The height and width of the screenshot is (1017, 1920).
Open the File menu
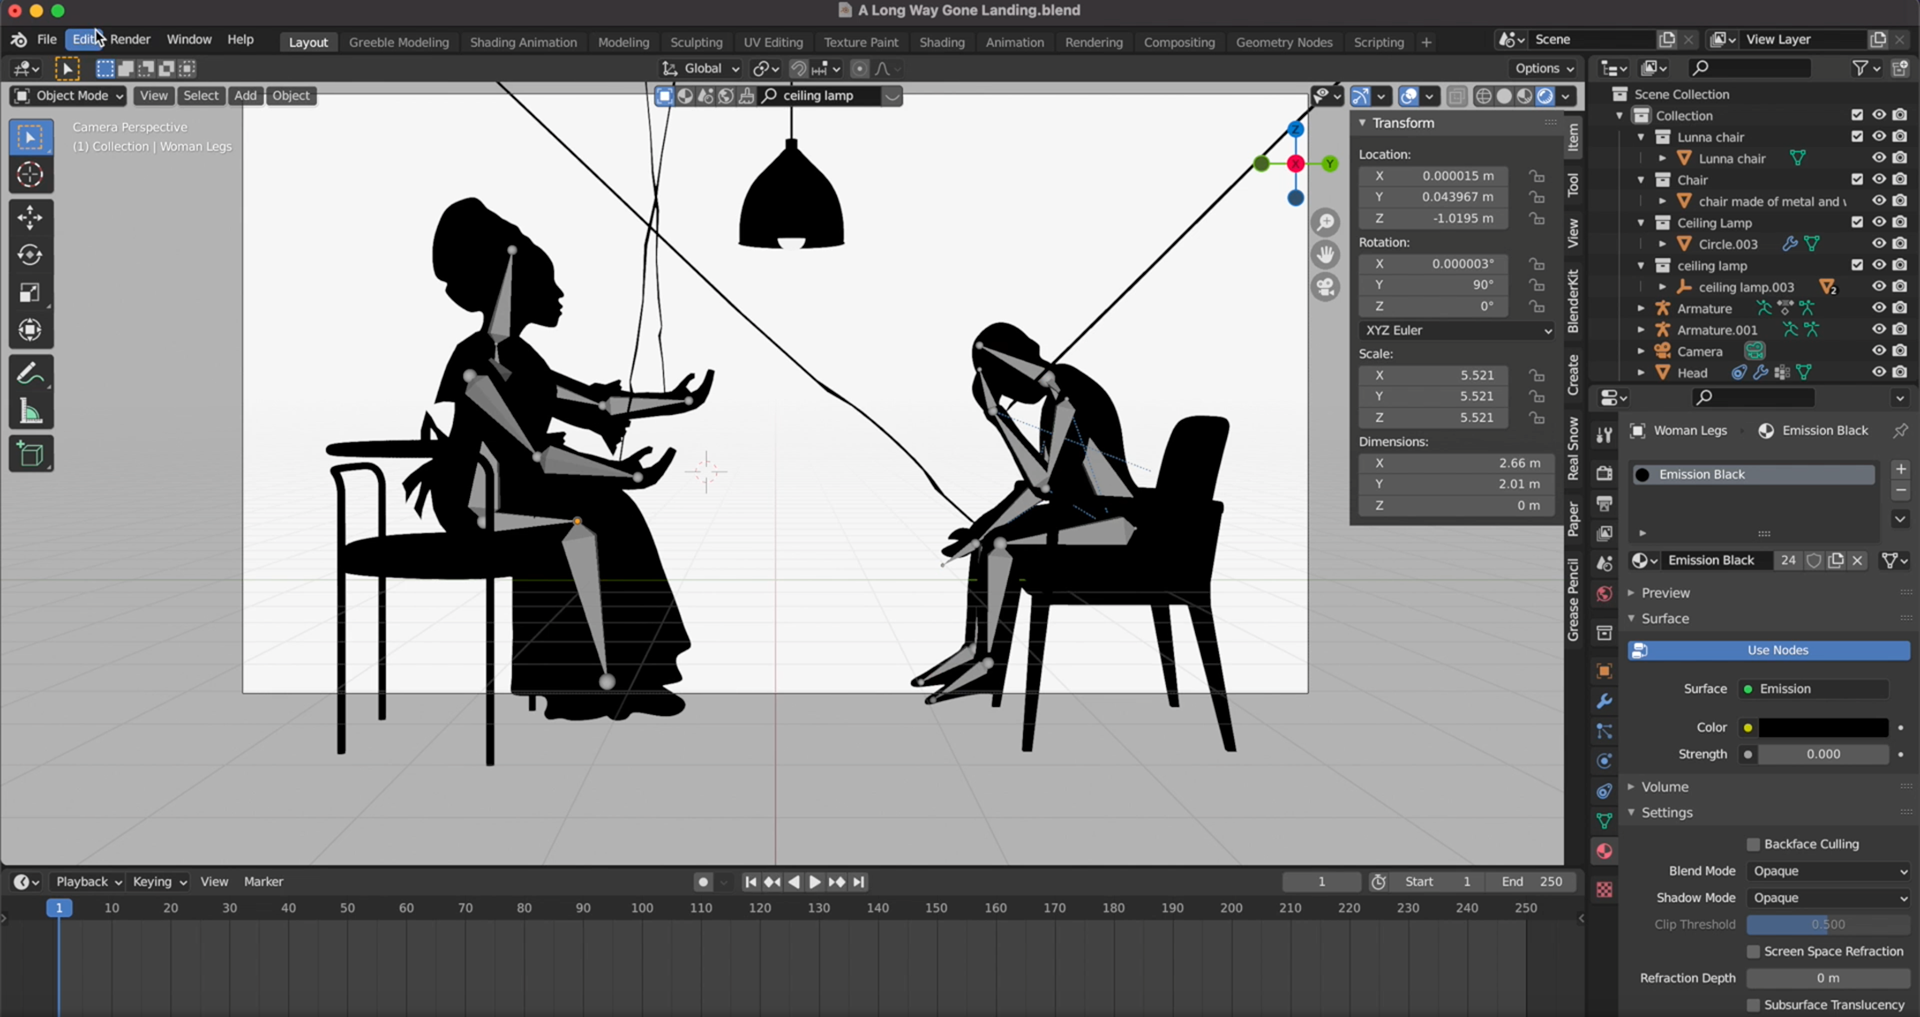[47, 40]
